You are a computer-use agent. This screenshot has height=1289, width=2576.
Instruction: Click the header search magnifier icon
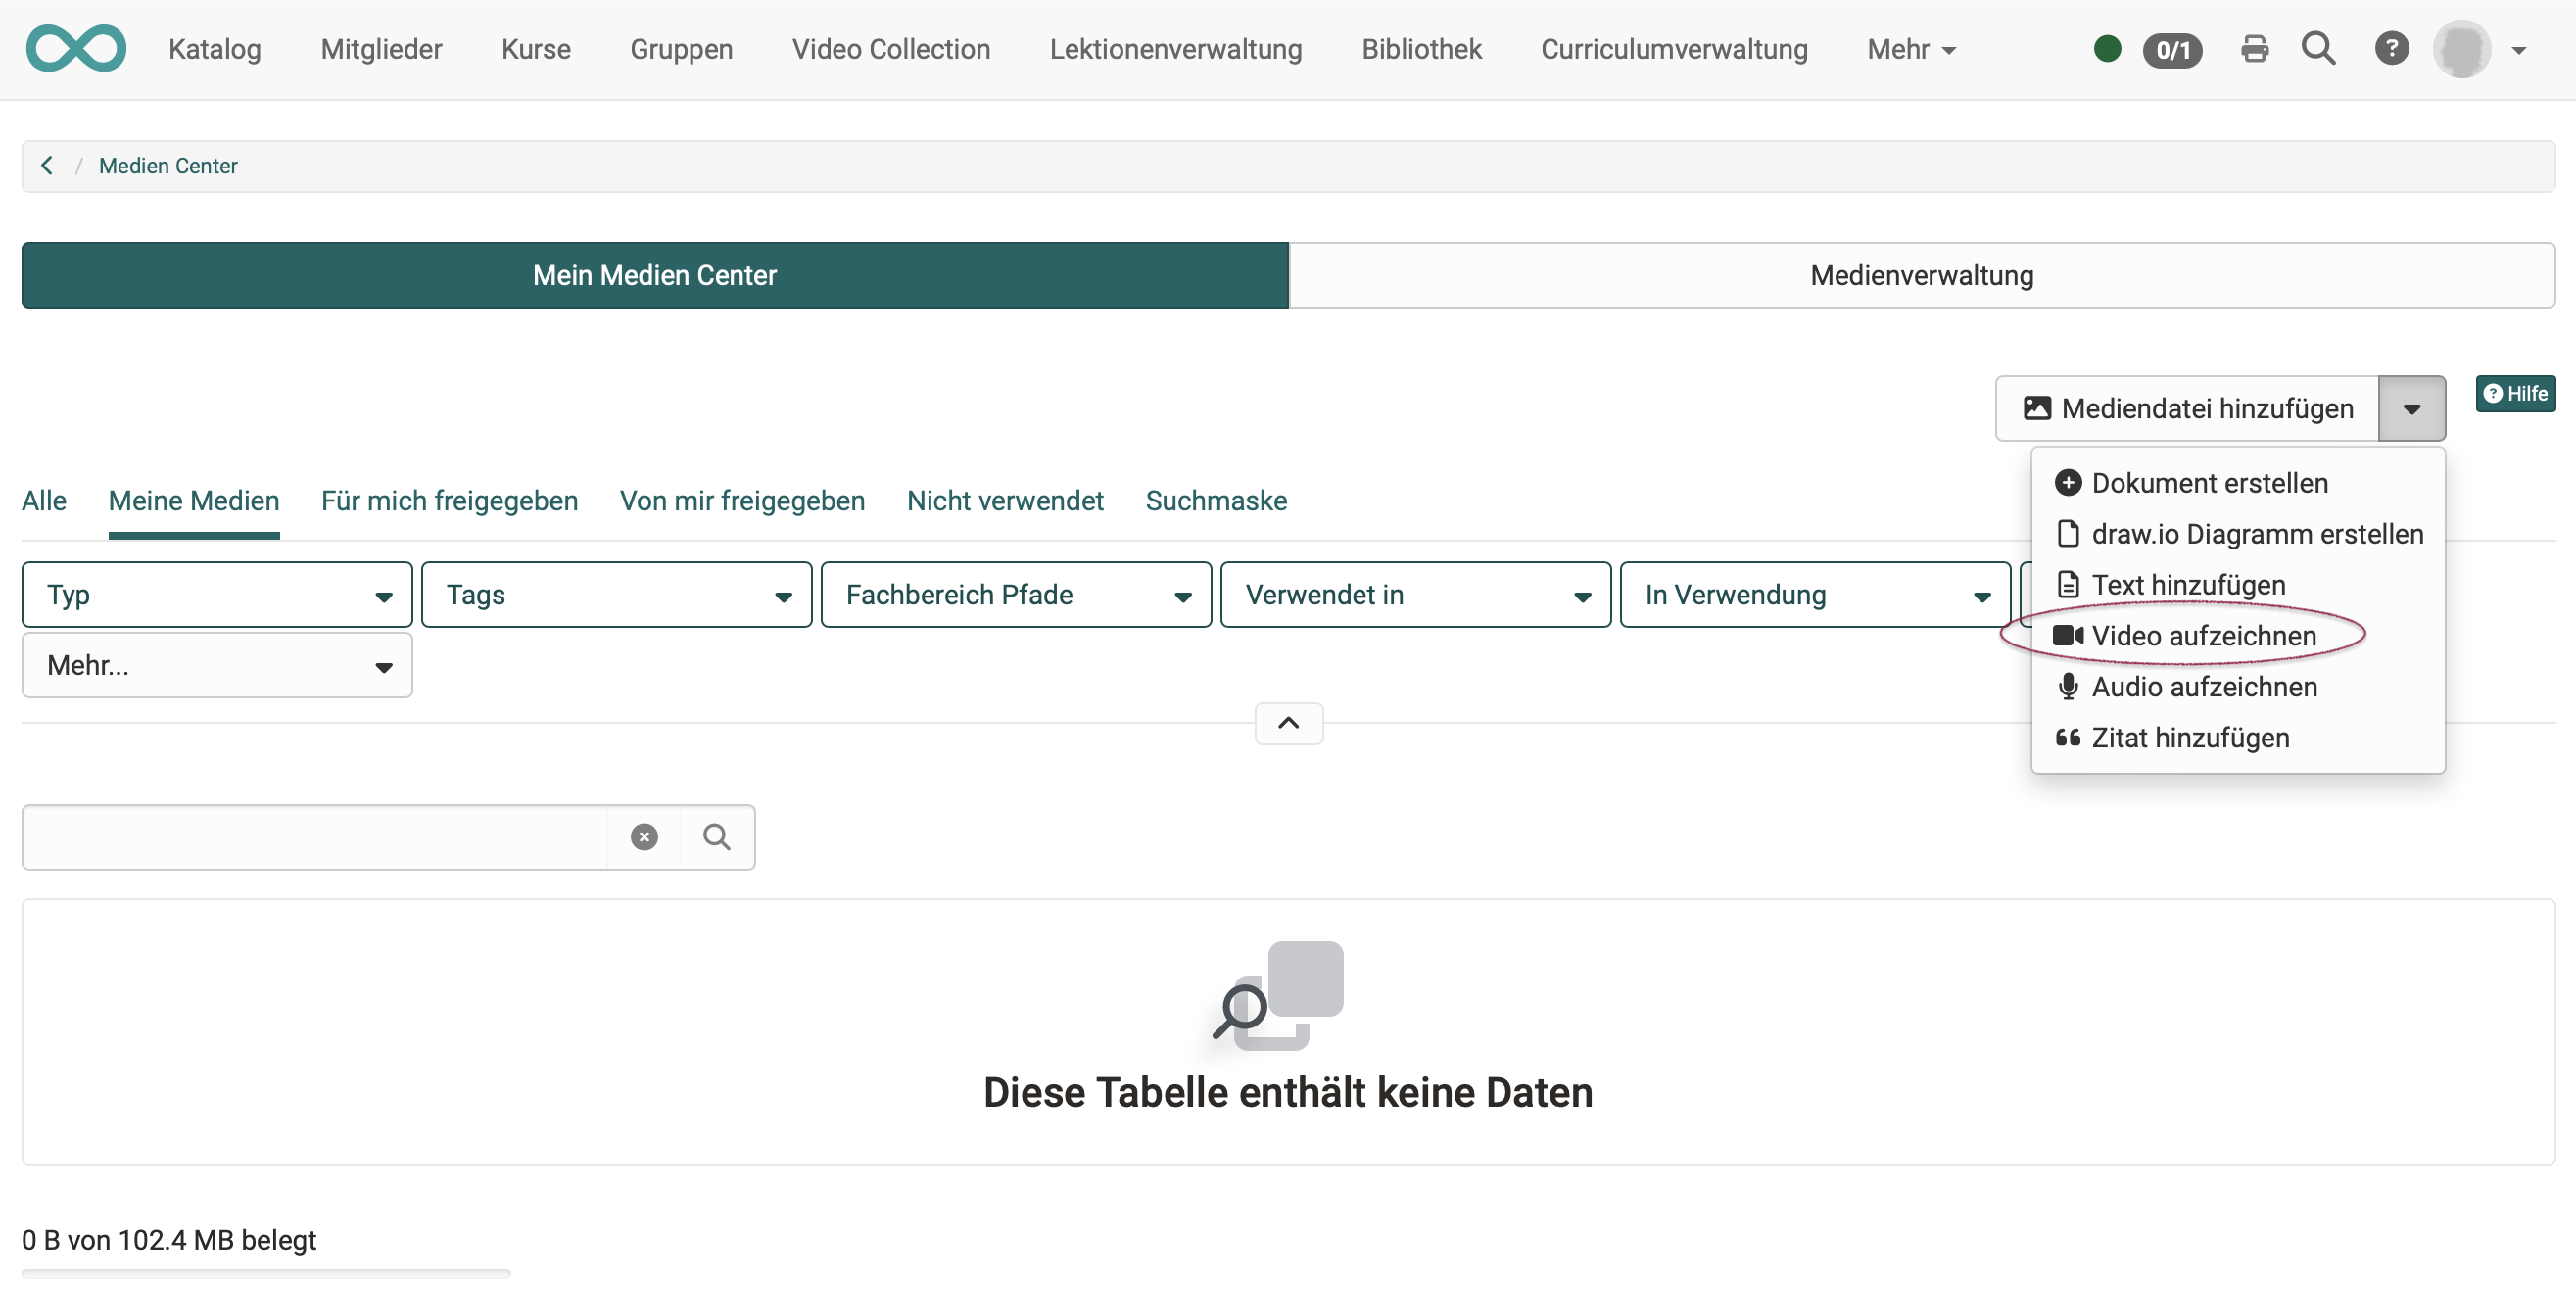(2318, 49)
